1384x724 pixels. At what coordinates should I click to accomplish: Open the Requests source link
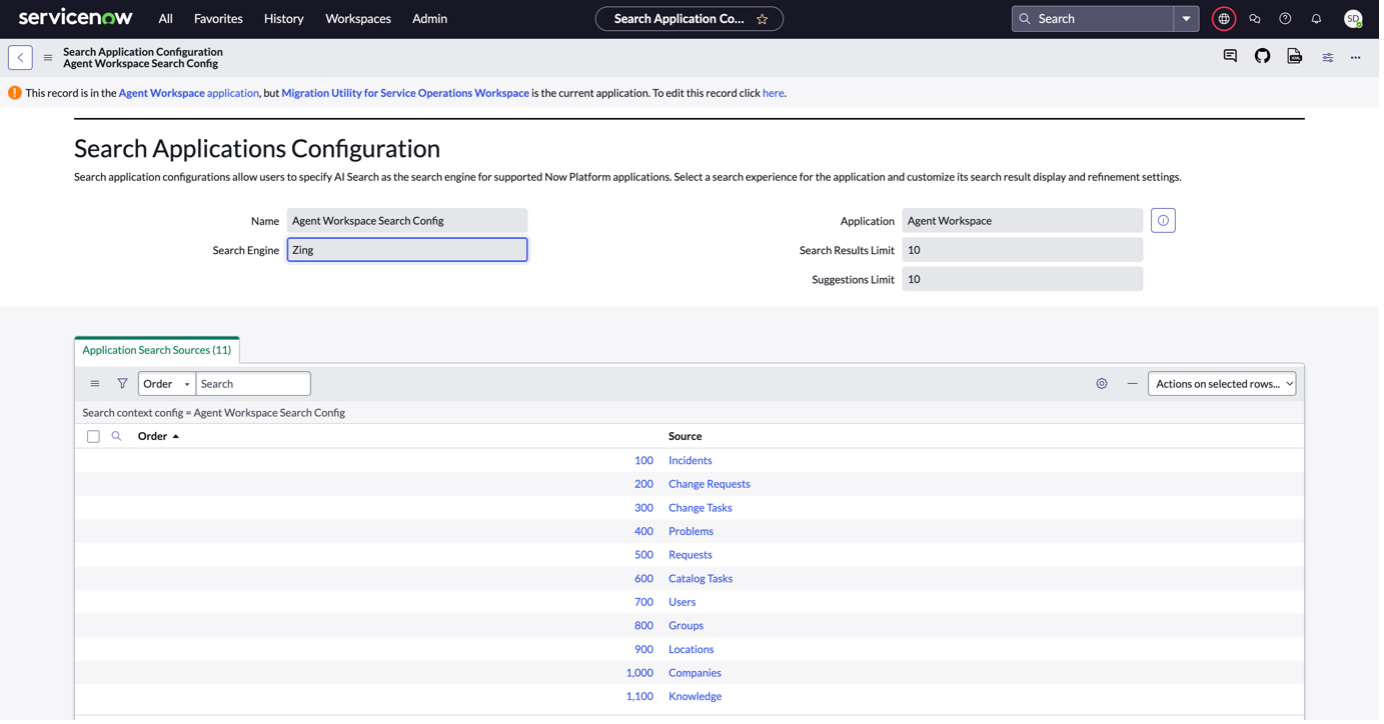coord(693,557)
